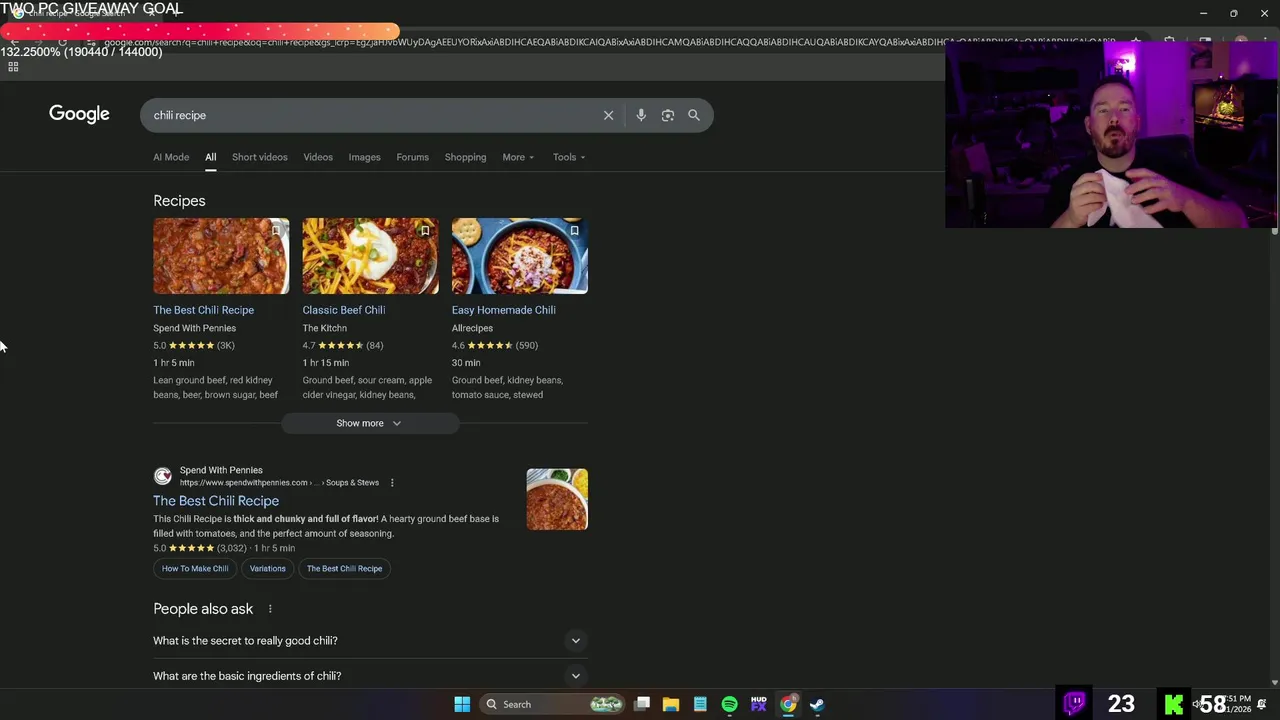The image size is (1280, 720).
Task: Open the Windows Start menu
Action: (462, 704)
